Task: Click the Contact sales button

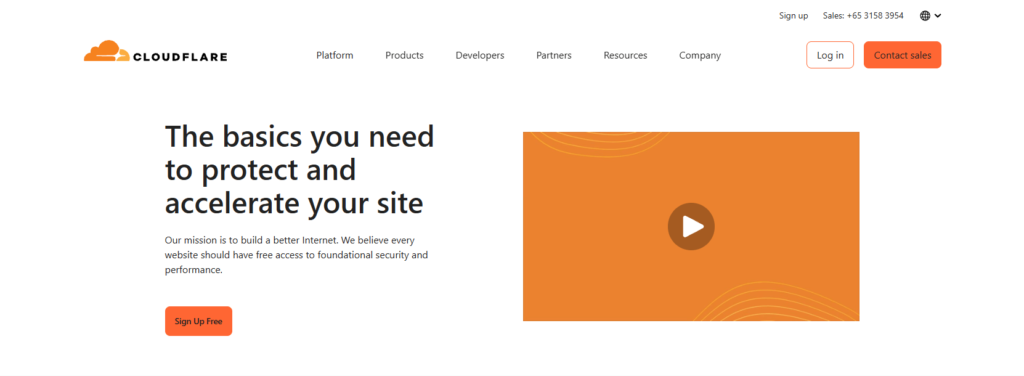Action: [x=903, y=55]
